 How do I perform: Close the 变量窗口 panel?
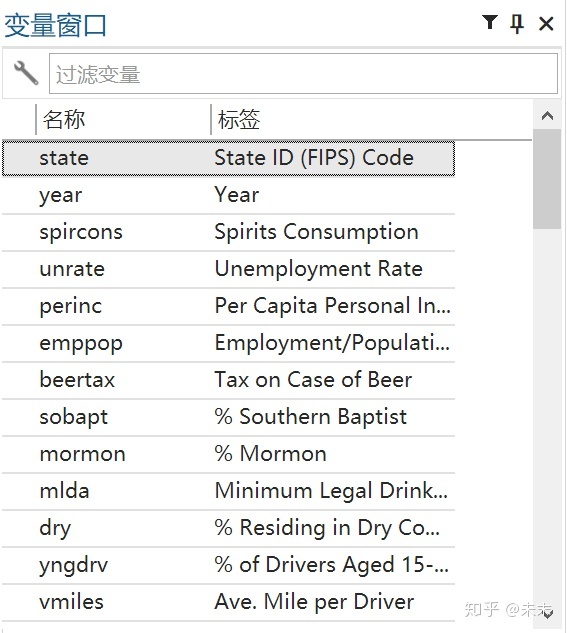(546, 24)
